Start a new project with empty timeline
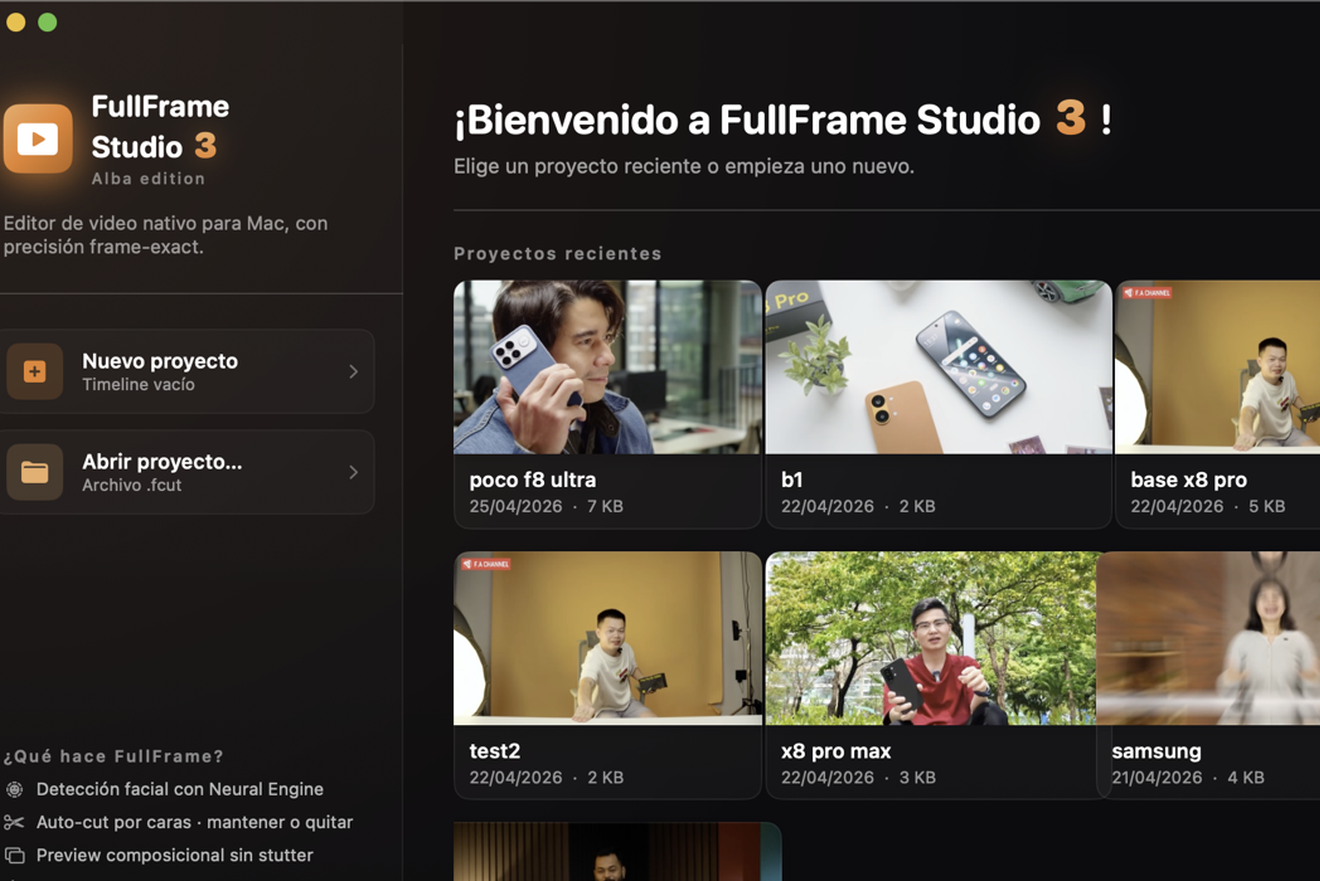The width and height of the screenshot is (1320, 881). [x=160, y=371]
